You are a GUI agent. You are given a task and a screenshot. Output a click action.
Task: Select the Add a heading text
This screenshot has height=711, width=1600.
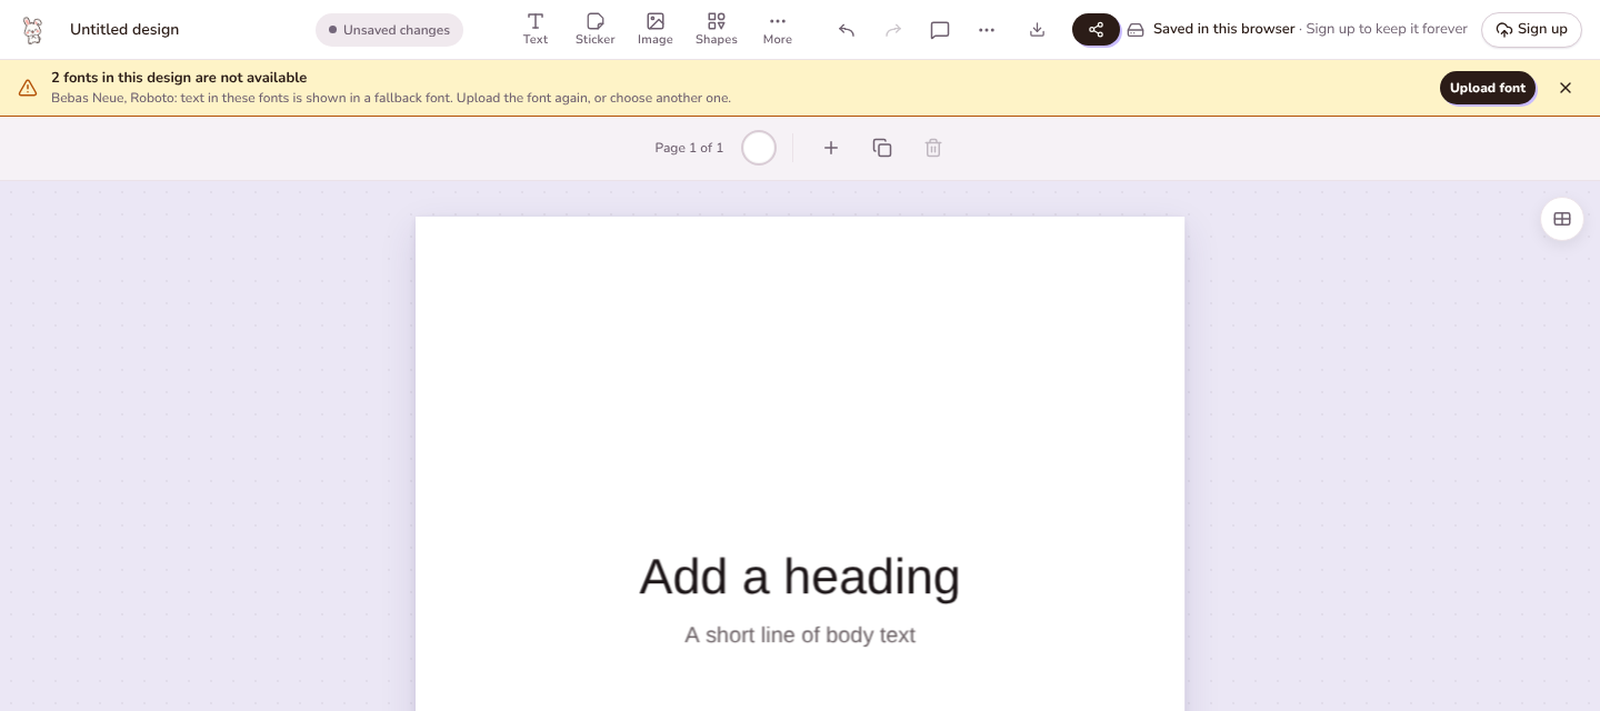click(800, 577)
